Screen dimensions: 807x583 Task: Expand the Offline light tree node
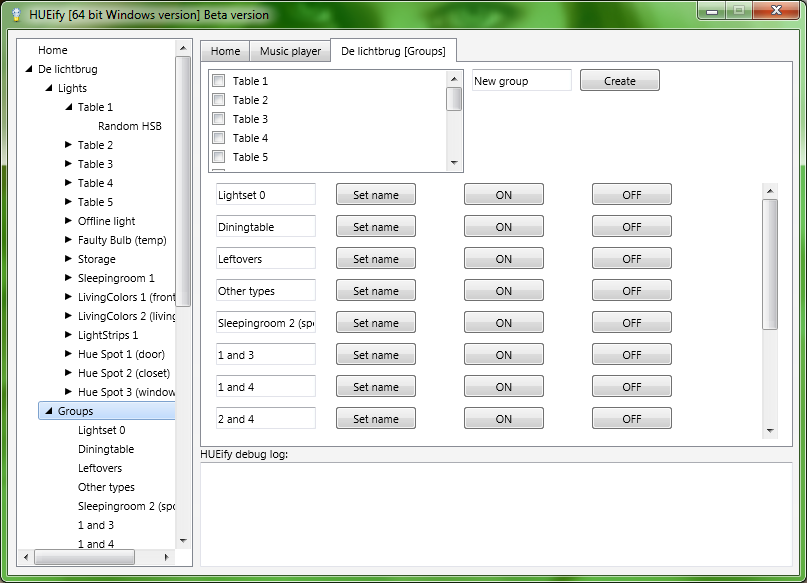tap(68, 221)
